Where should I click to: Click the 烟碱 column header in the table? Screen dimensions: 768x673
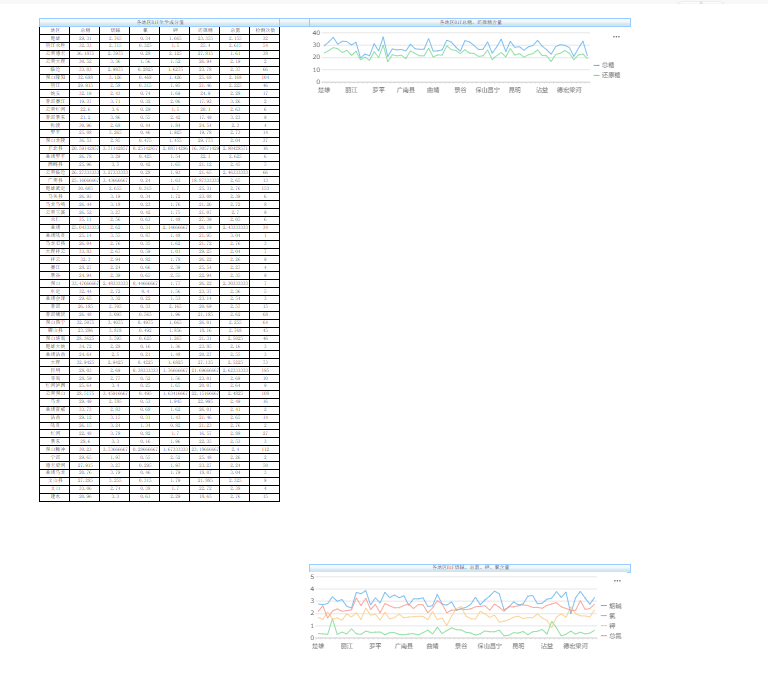tap(115, 30)
